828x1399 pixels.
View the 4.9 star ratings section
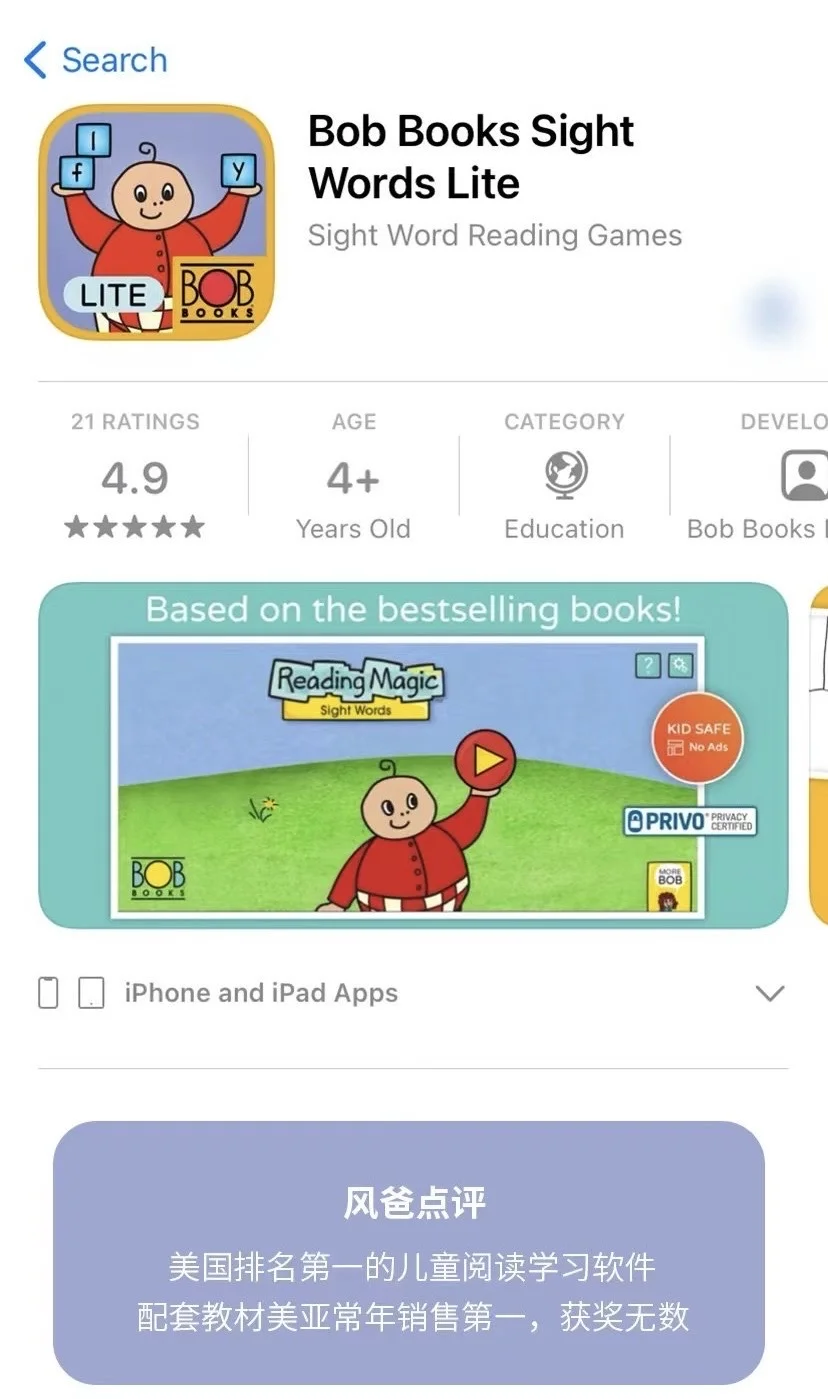[x=135, y=476]
